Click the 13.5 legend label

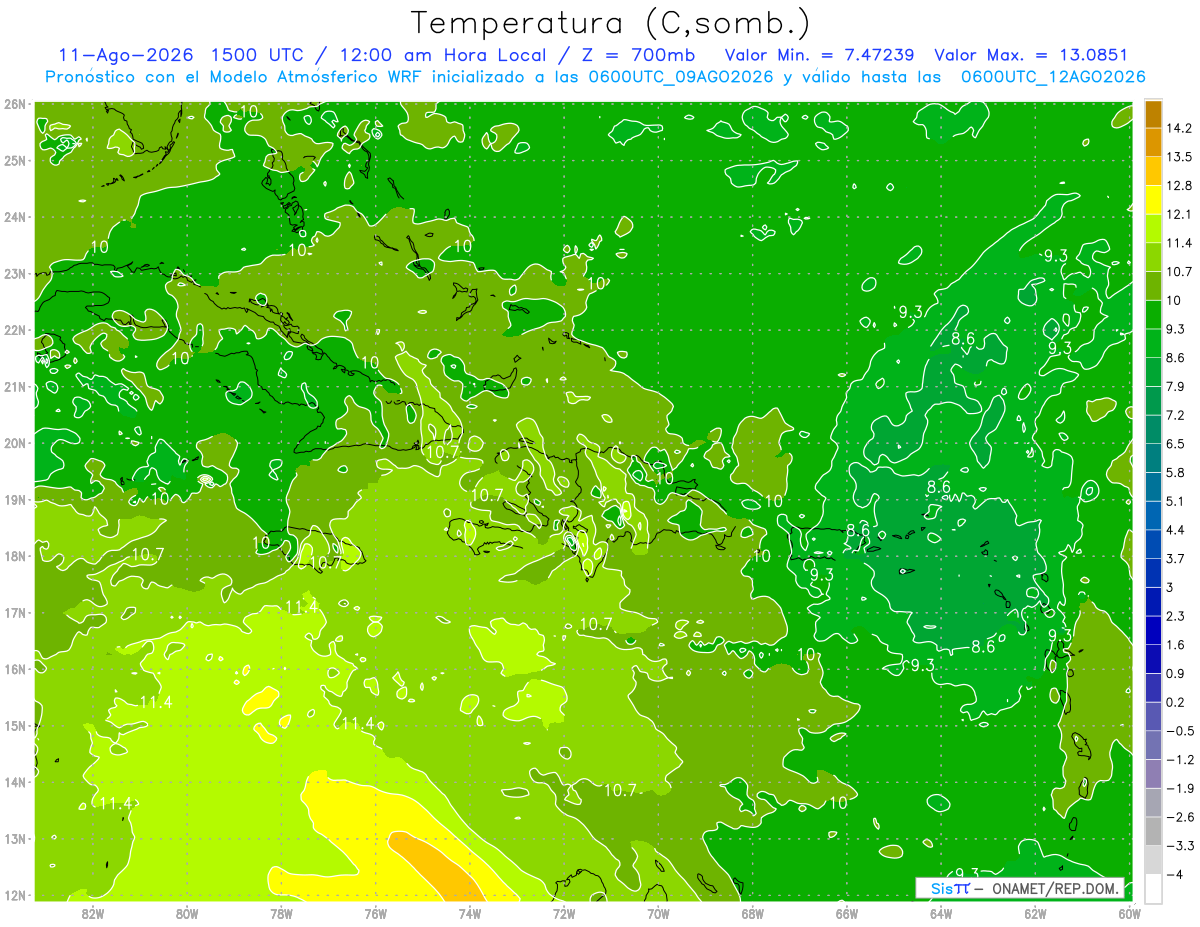1180,157
